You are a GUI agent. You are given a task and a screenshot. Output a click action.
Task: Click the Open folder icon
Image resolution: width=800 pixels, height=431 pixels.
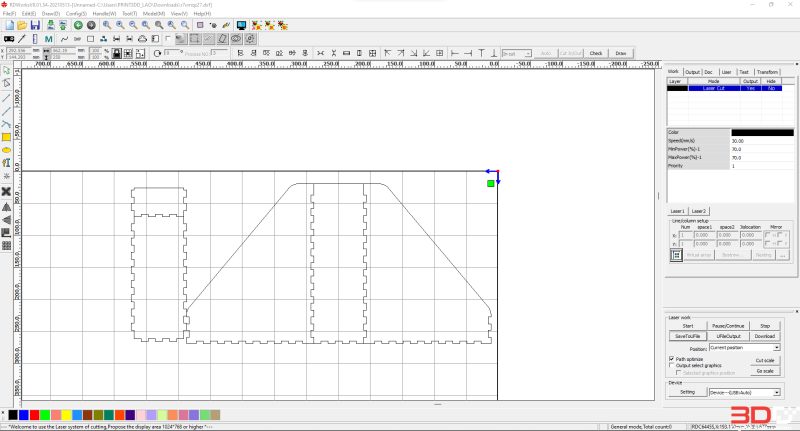[x=22, y=25]
